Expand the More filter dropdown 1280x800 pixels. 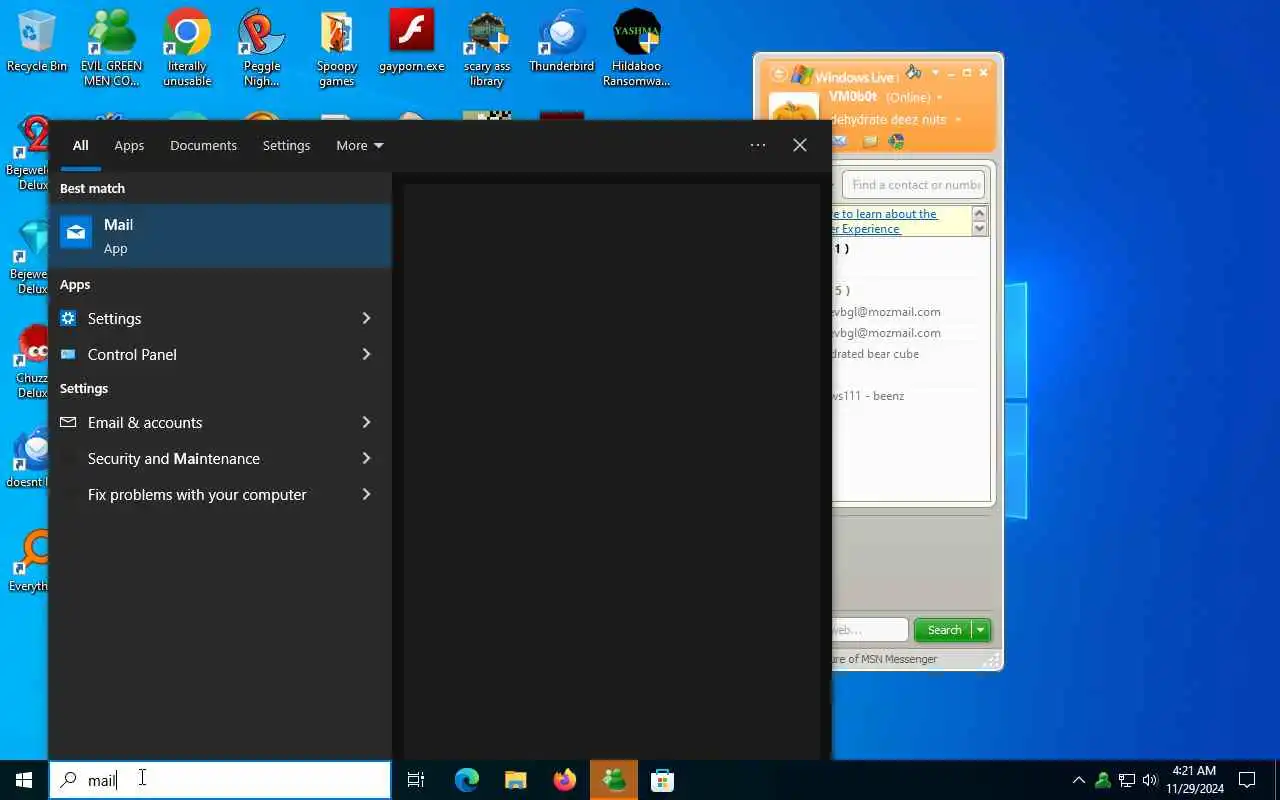[x=360, y=145]
